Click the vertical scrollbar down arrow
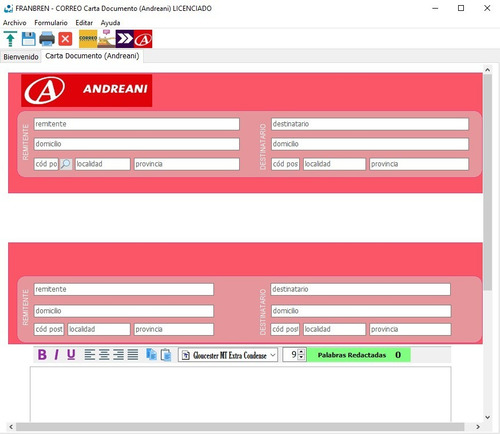Viewport: 500px width, 434px height. tap(487, 417)
